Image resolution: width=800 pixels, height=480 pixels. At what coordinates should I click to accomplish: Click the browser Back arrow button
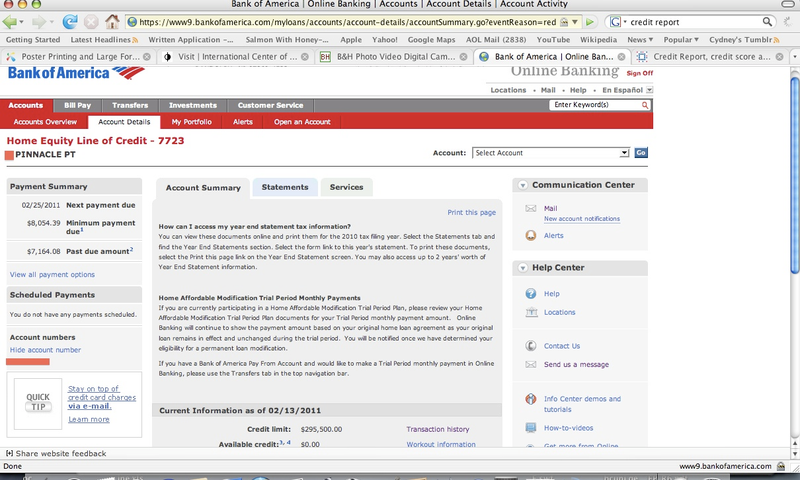pos(9,22)
